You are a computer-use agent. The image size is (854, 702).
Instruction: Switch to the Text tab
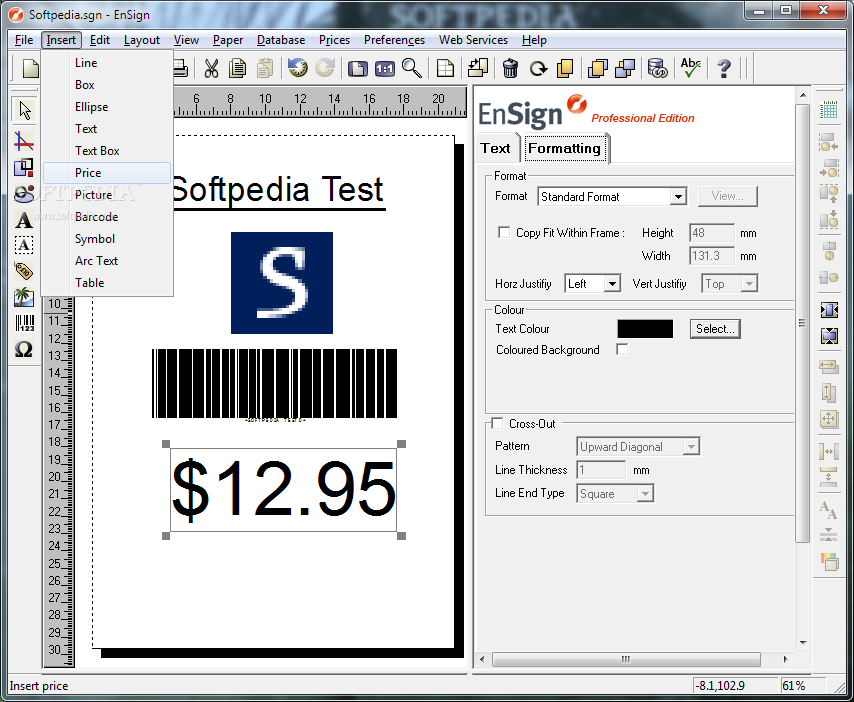(x=495, y=148)
